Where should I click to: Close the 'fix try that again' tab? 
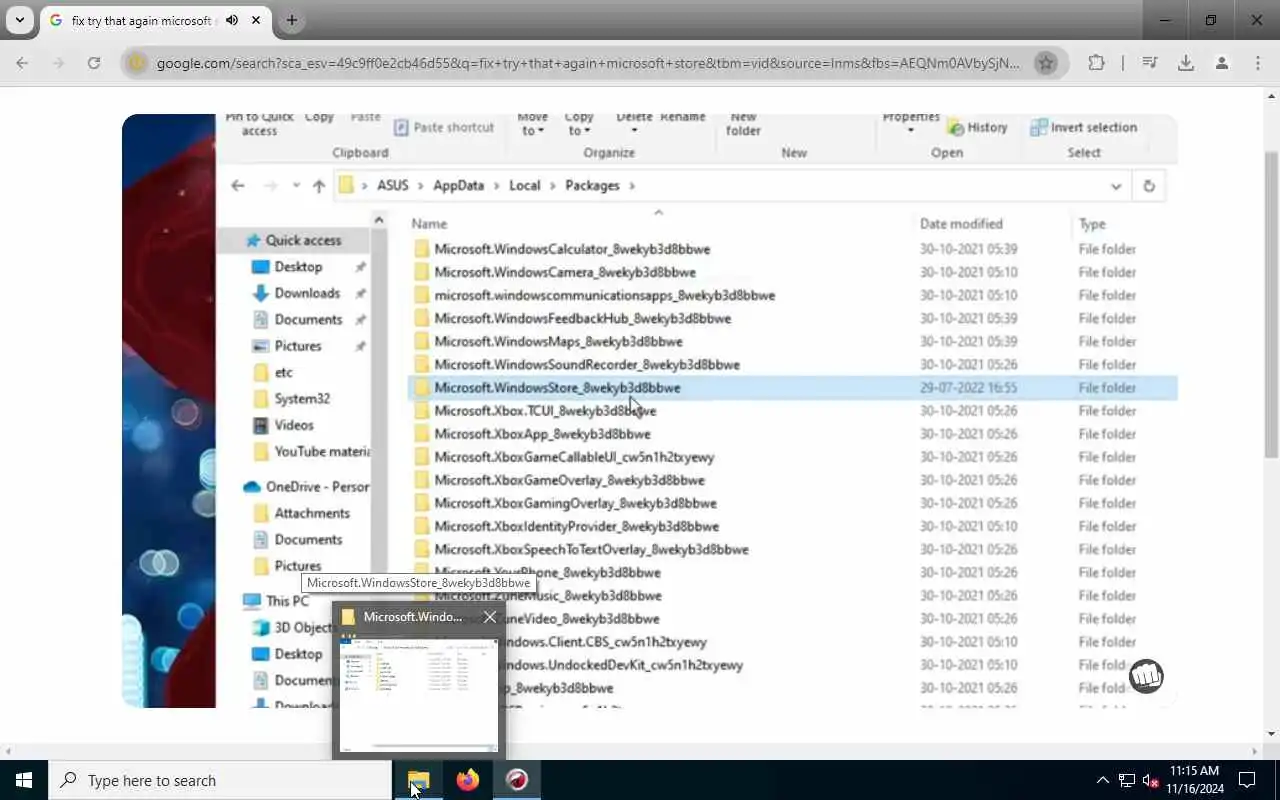[255, 20]
